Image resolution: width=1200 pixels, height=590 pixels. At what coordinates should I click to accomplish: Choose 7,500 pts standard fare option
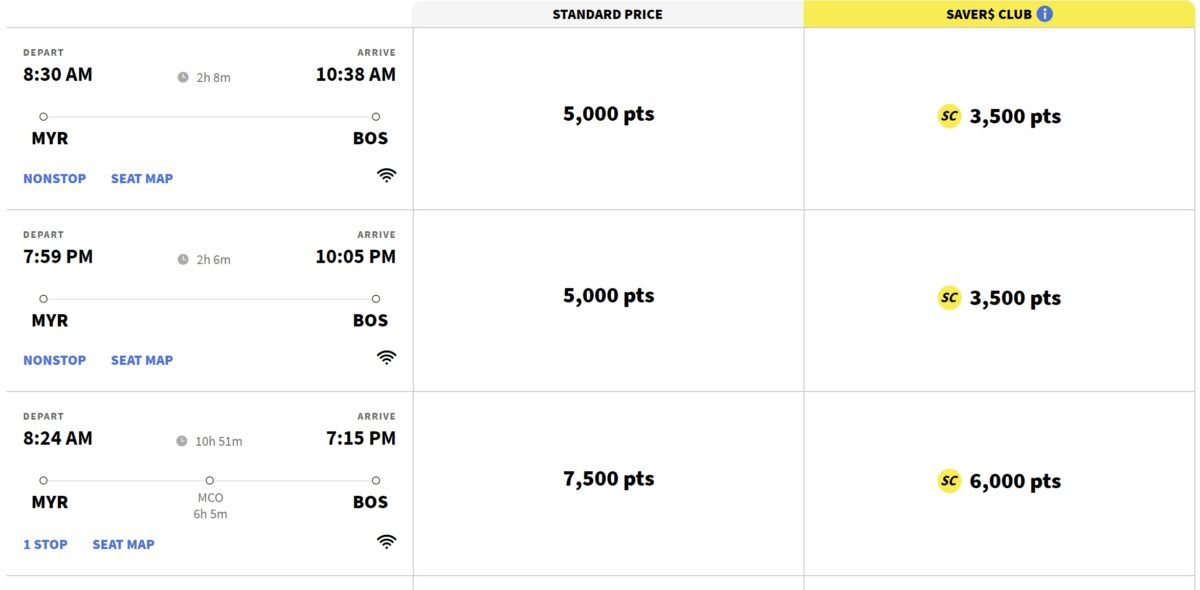click(608, 479)
